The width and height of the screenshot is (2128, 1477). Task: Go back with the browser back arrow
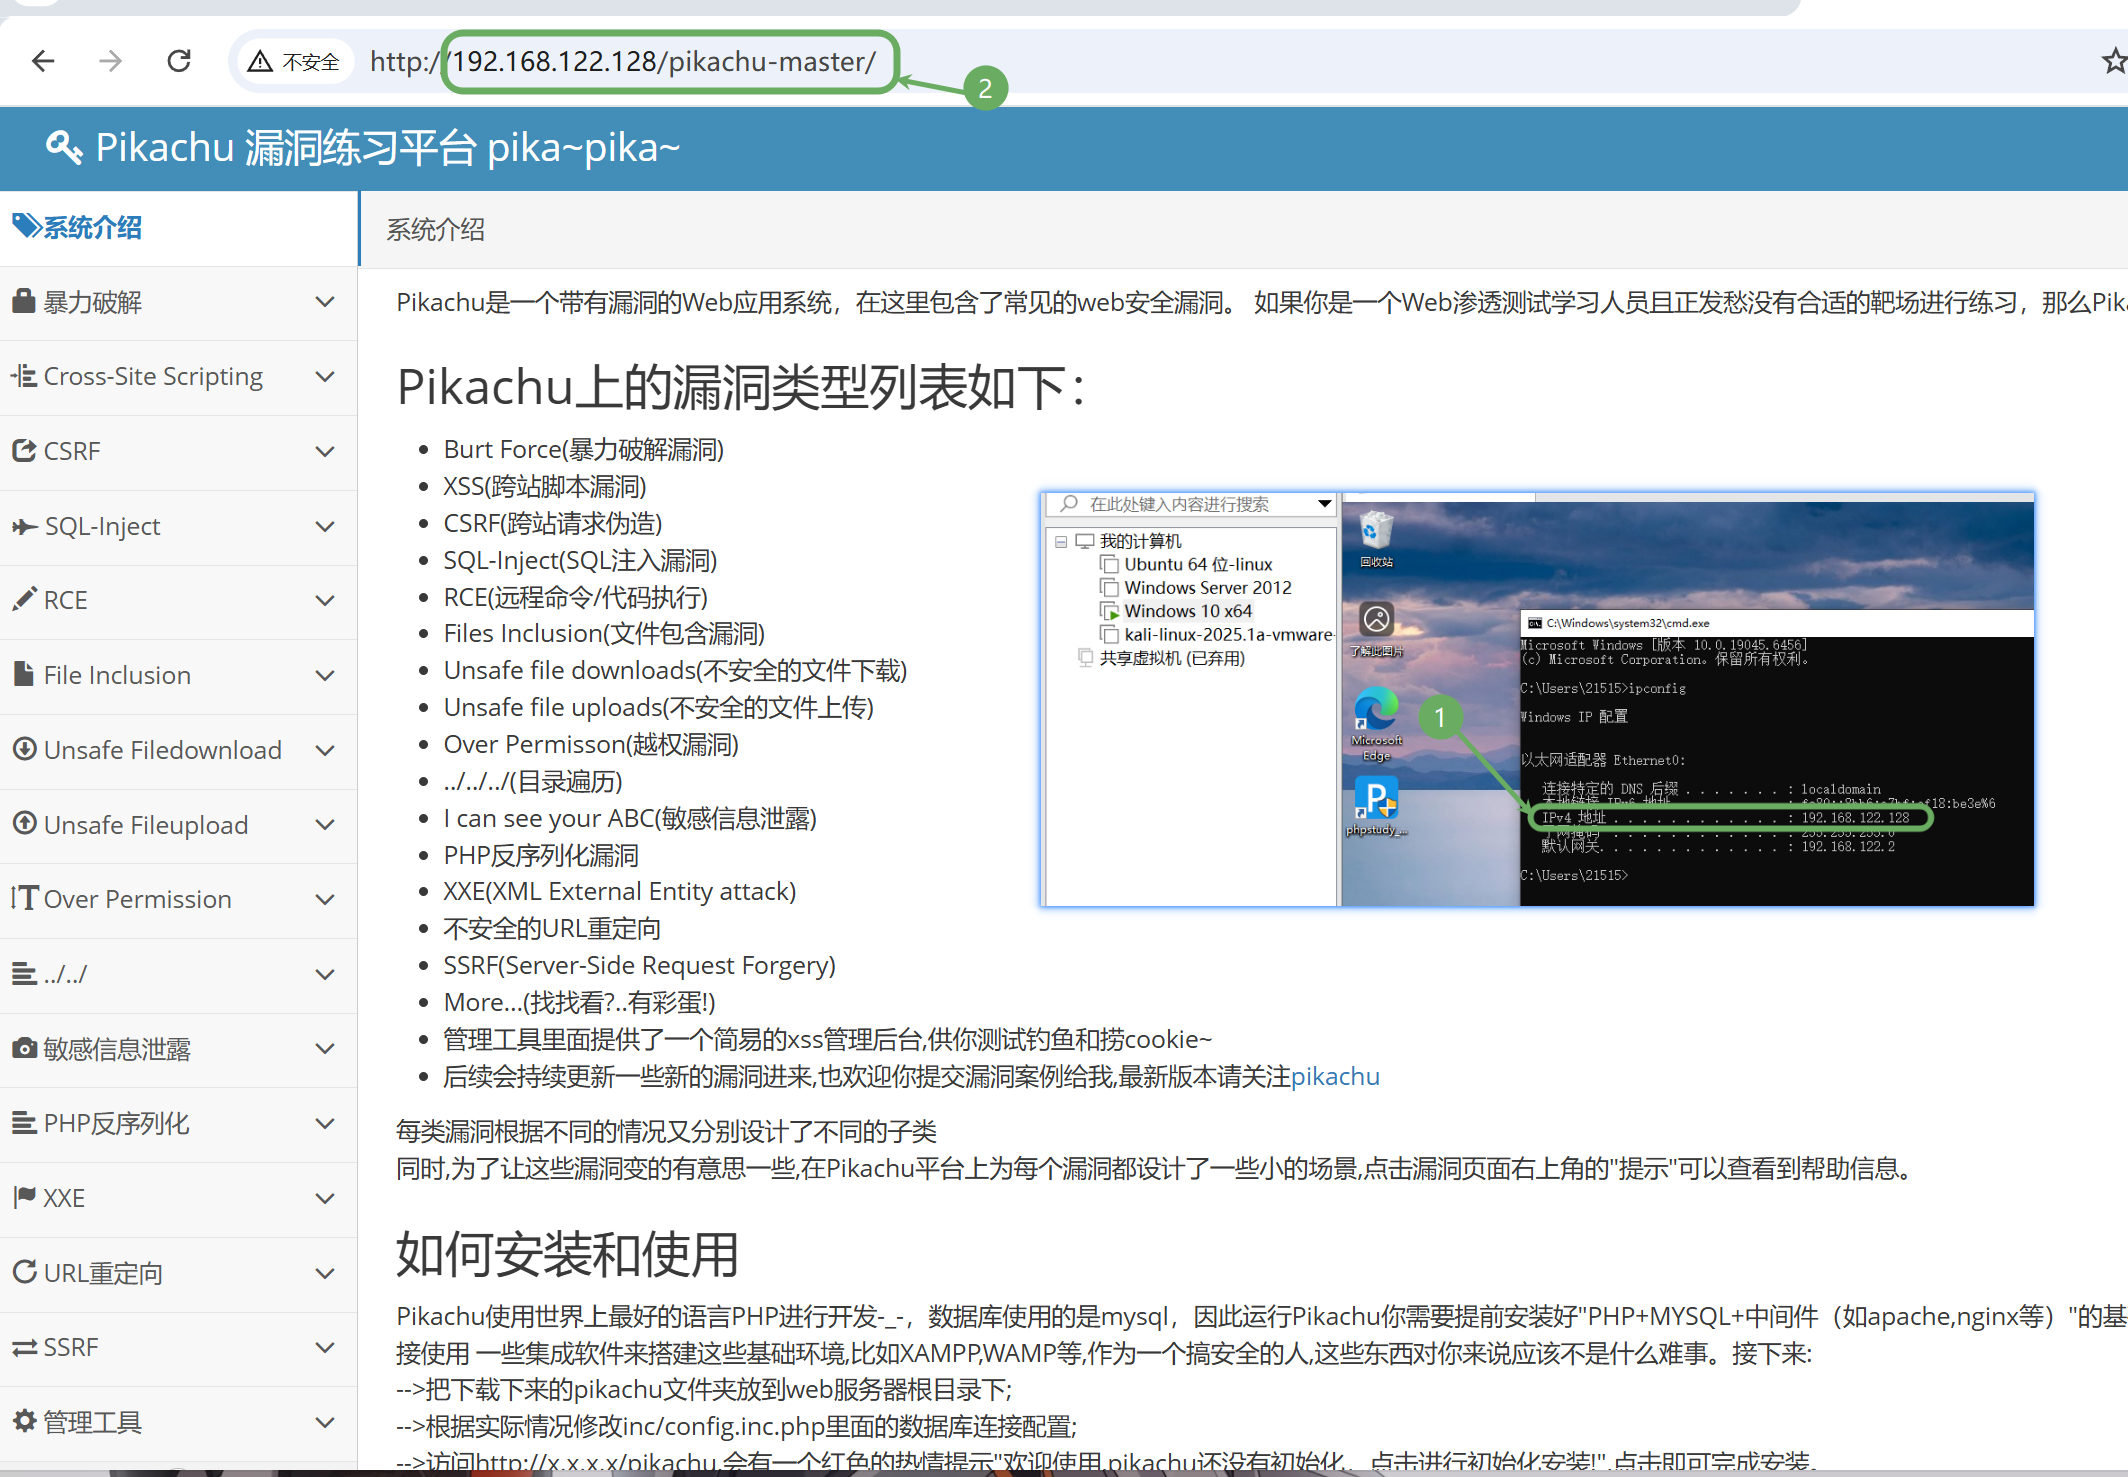(43, 62)
